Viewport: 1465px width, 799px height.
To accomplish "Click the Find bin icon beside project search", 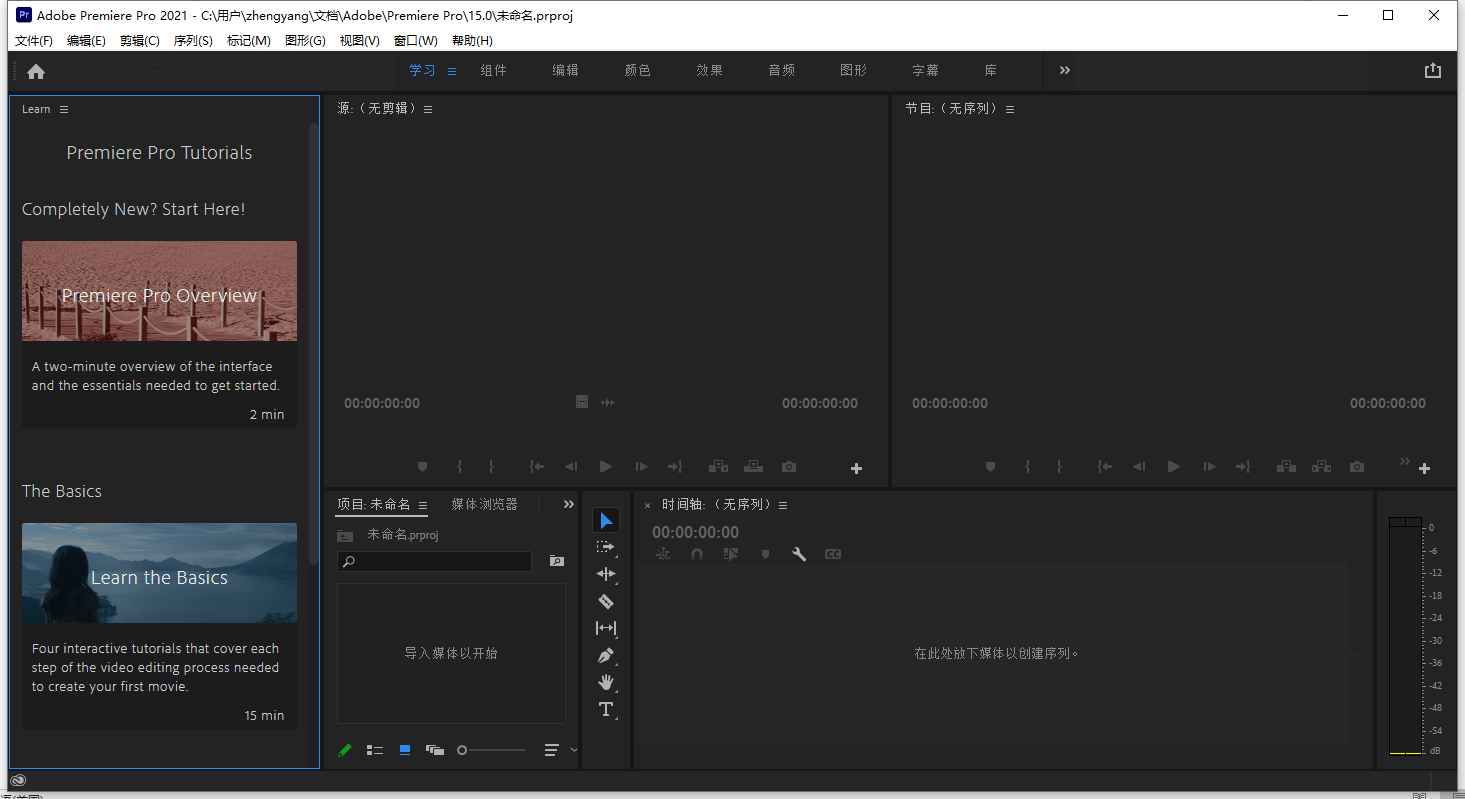I will tap(557, 561).
